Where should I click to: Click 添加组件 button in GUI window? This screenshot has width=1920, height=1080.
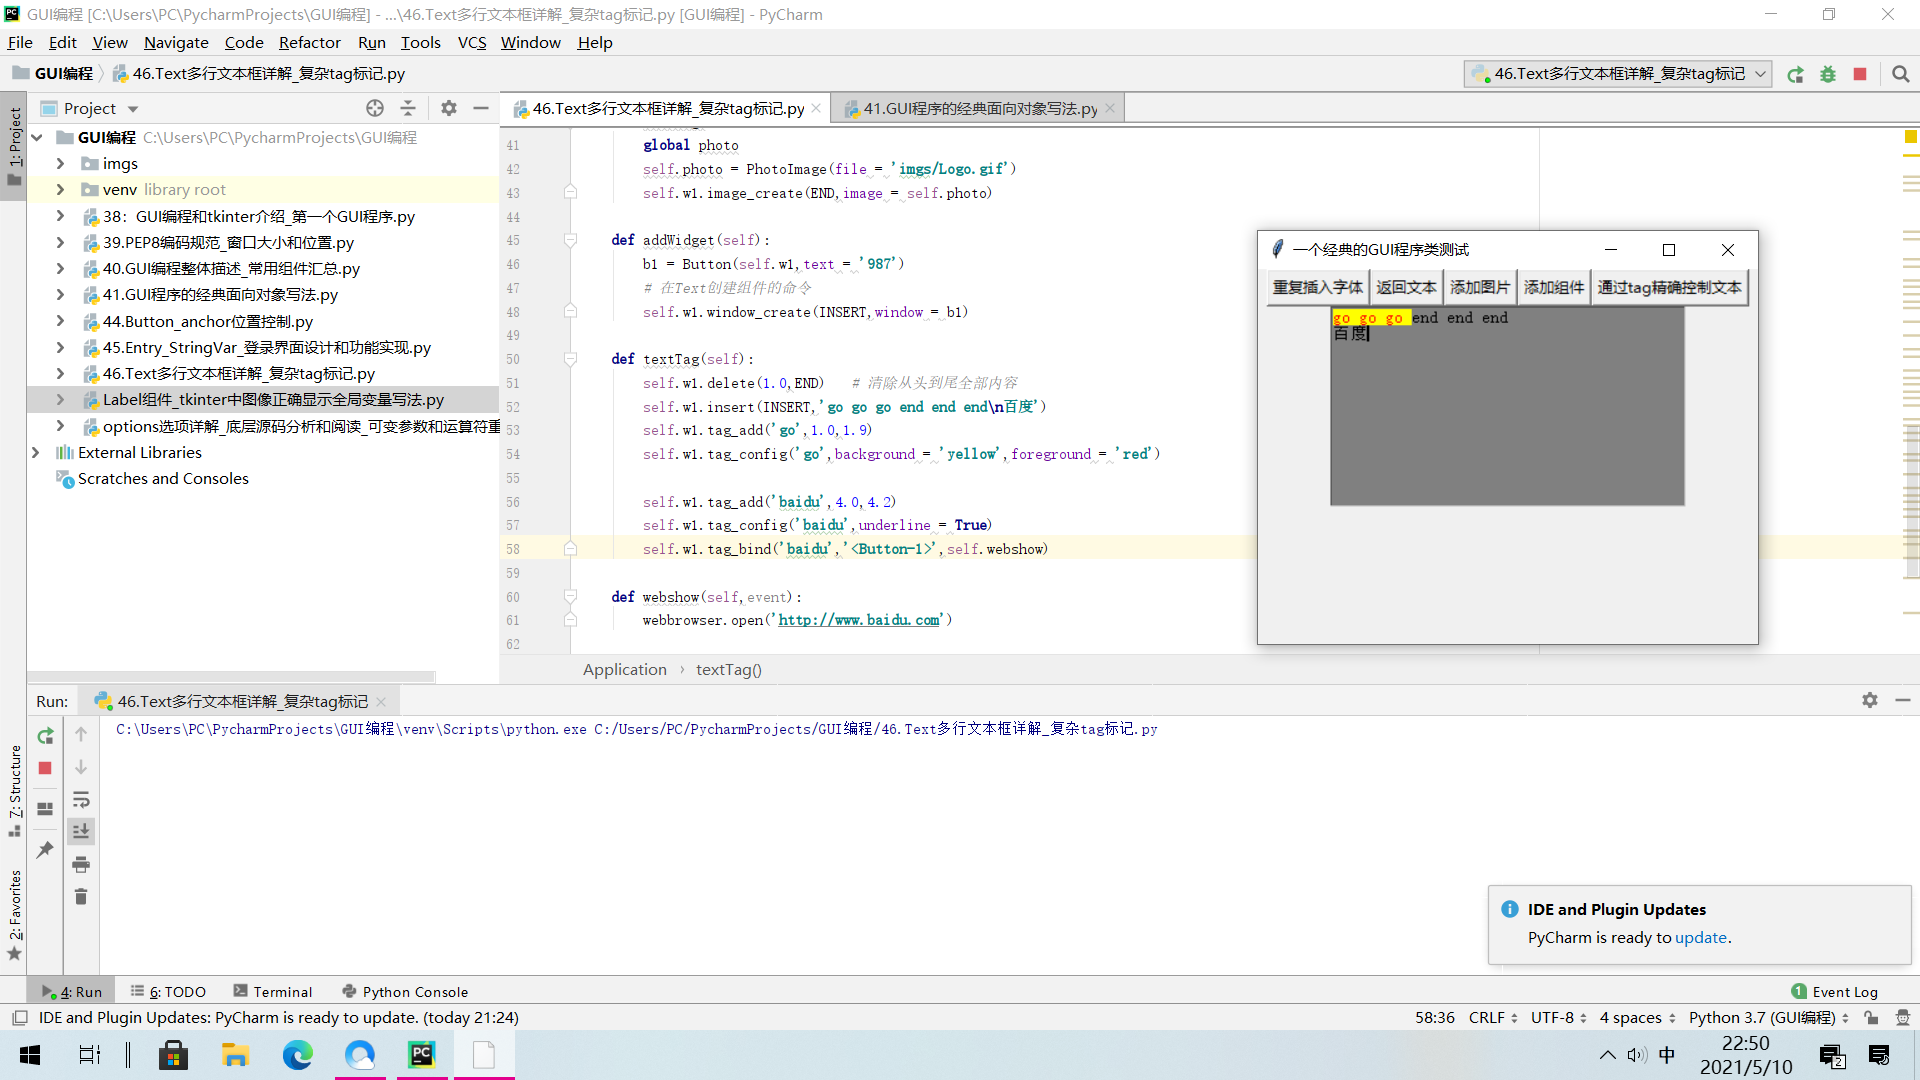click(x=1554, y=288)
